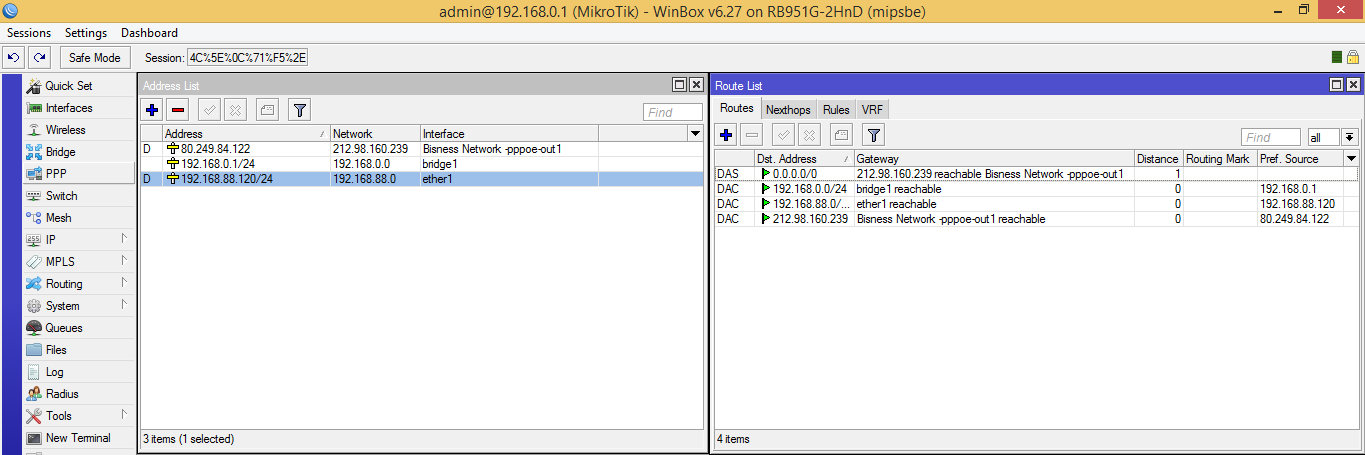The height and width of the screenshot is (455, 1365).
Task: Select address row 80.249.84.122
Action: (x=421, y=149)
